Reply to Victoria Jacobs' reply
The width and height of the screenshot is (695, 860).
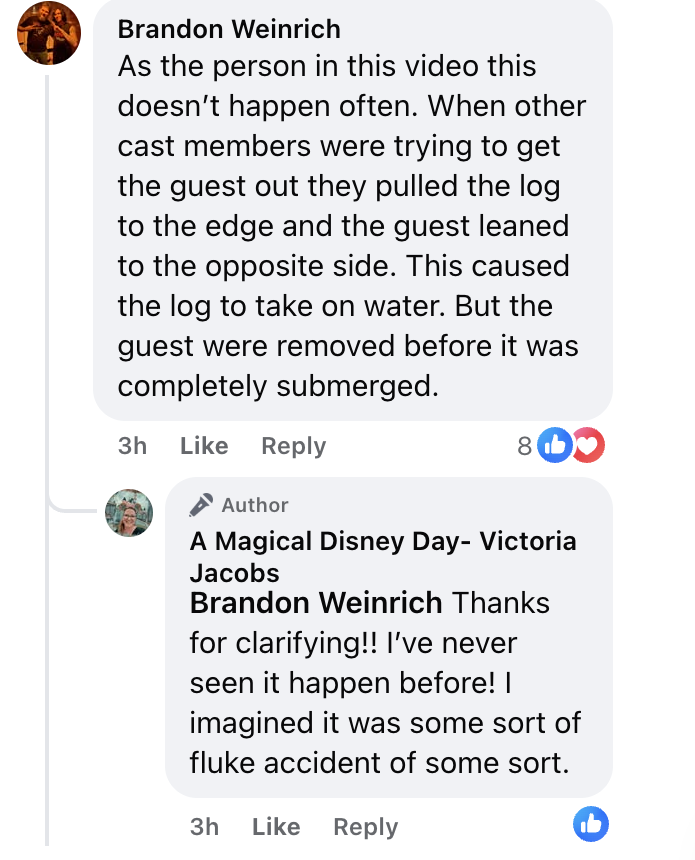pos(365,827)
